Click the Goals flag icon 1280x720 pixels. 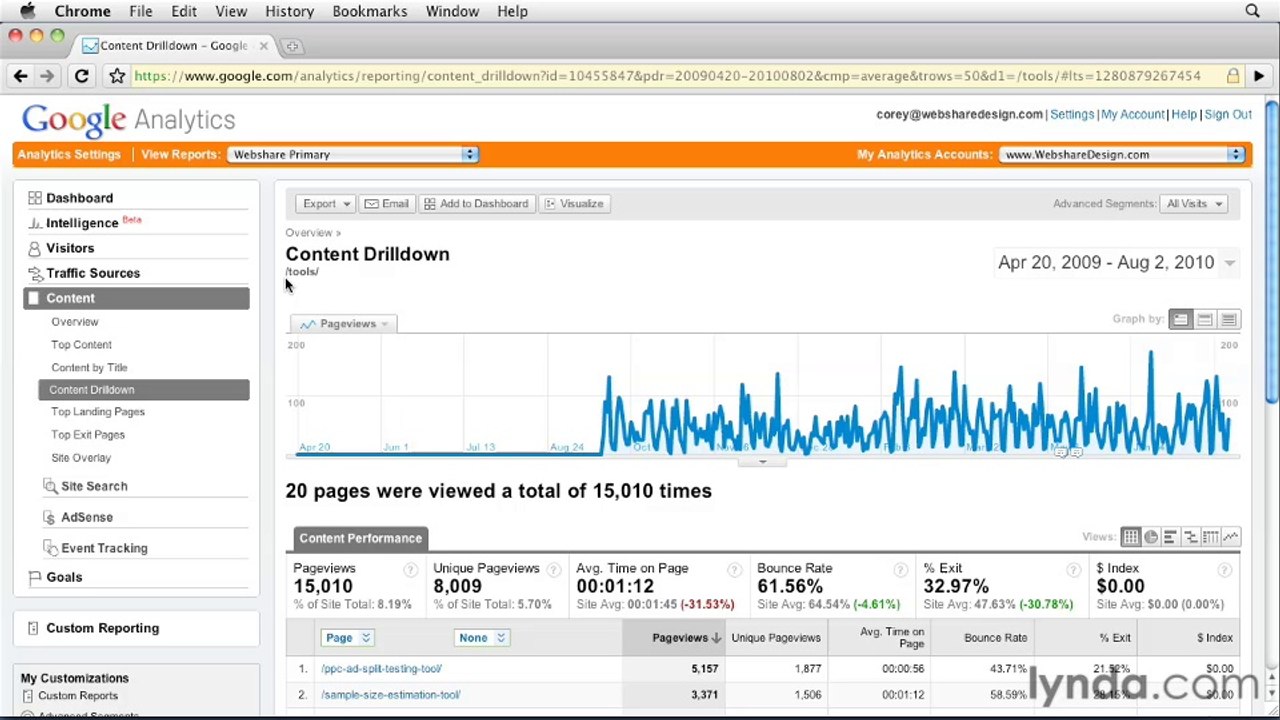pyautogui.click(x=35, y=577)
